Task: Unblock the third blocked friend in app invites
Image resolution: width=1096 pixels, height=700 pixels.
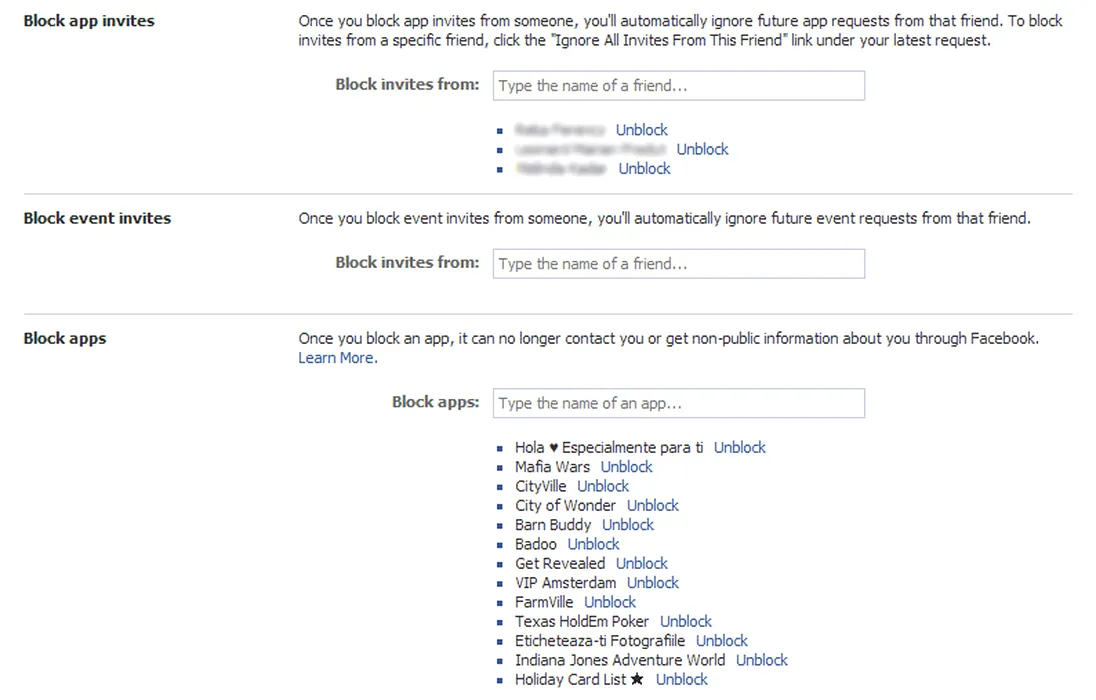Action: (644, 169)
